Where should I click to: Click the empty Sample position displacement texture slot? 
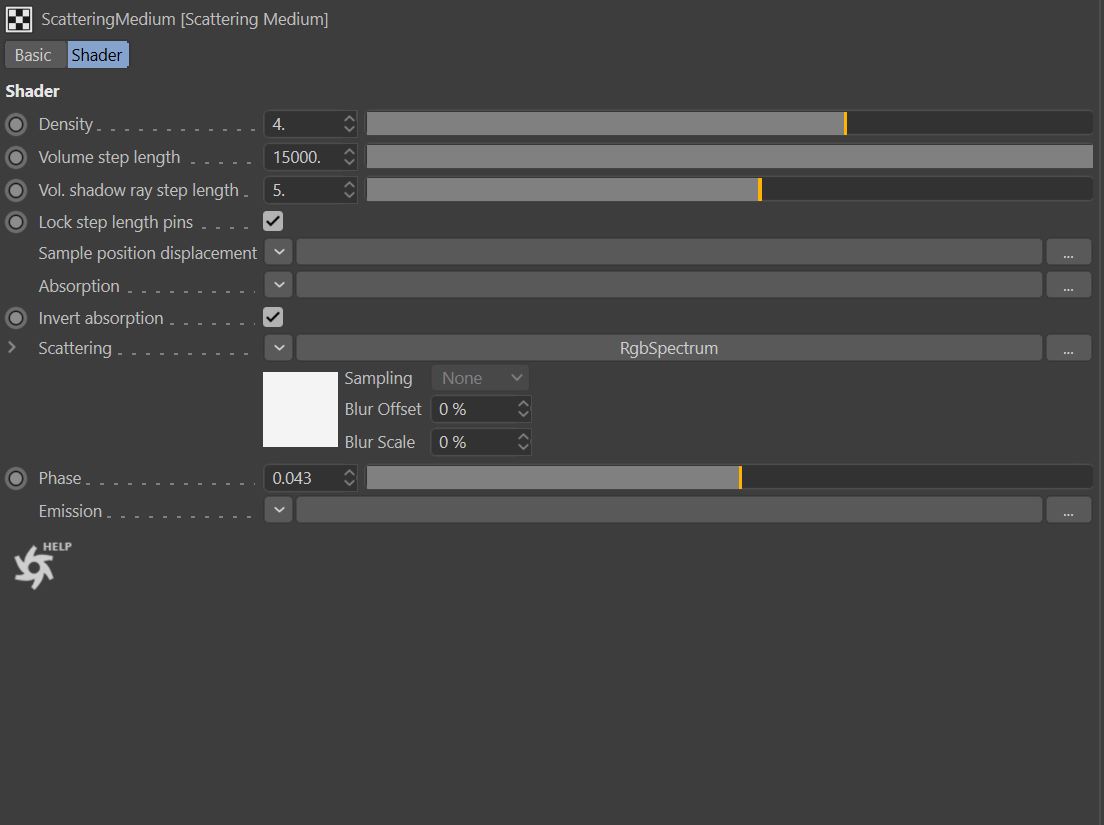click(x=669, y=252)
